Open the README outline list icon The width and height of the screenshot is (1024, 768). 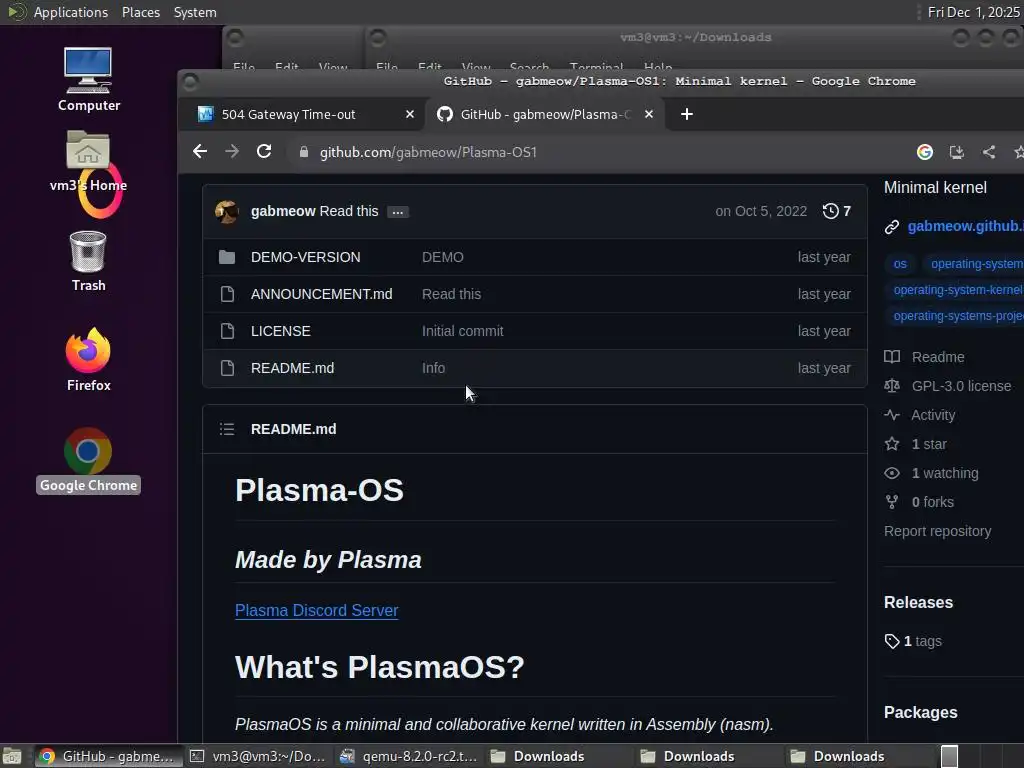[x=227, y=429]
